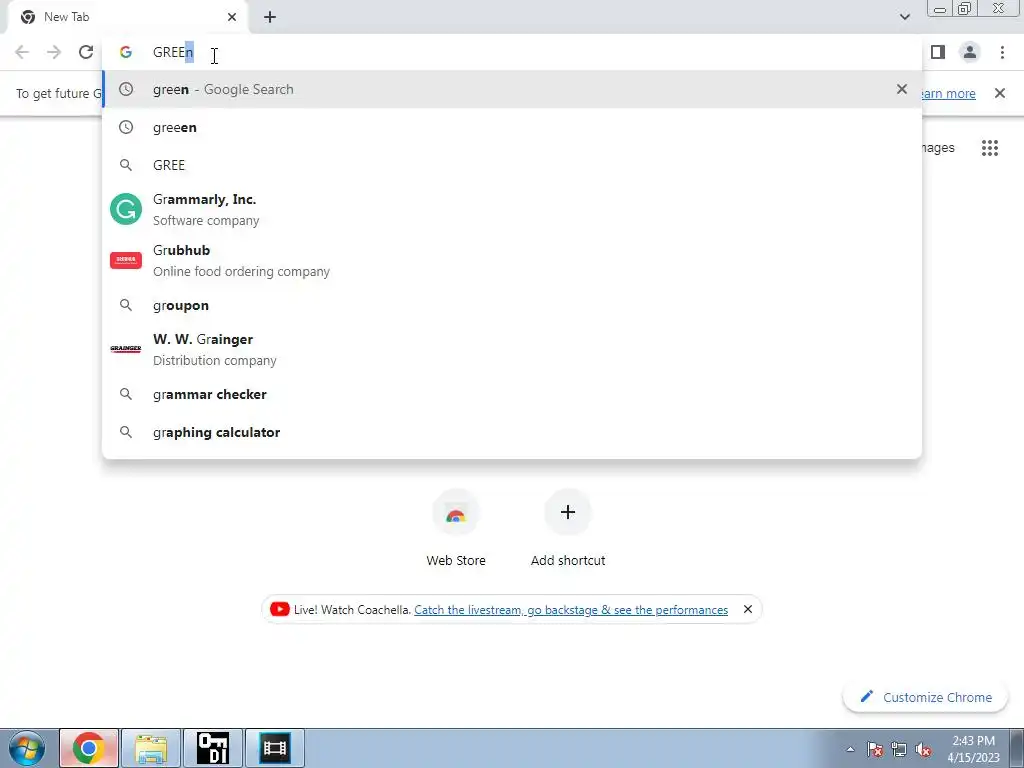The image size is (1024, 768).
Task: Click the Chrome taskbar icon
Action: (x=89, y=748)
